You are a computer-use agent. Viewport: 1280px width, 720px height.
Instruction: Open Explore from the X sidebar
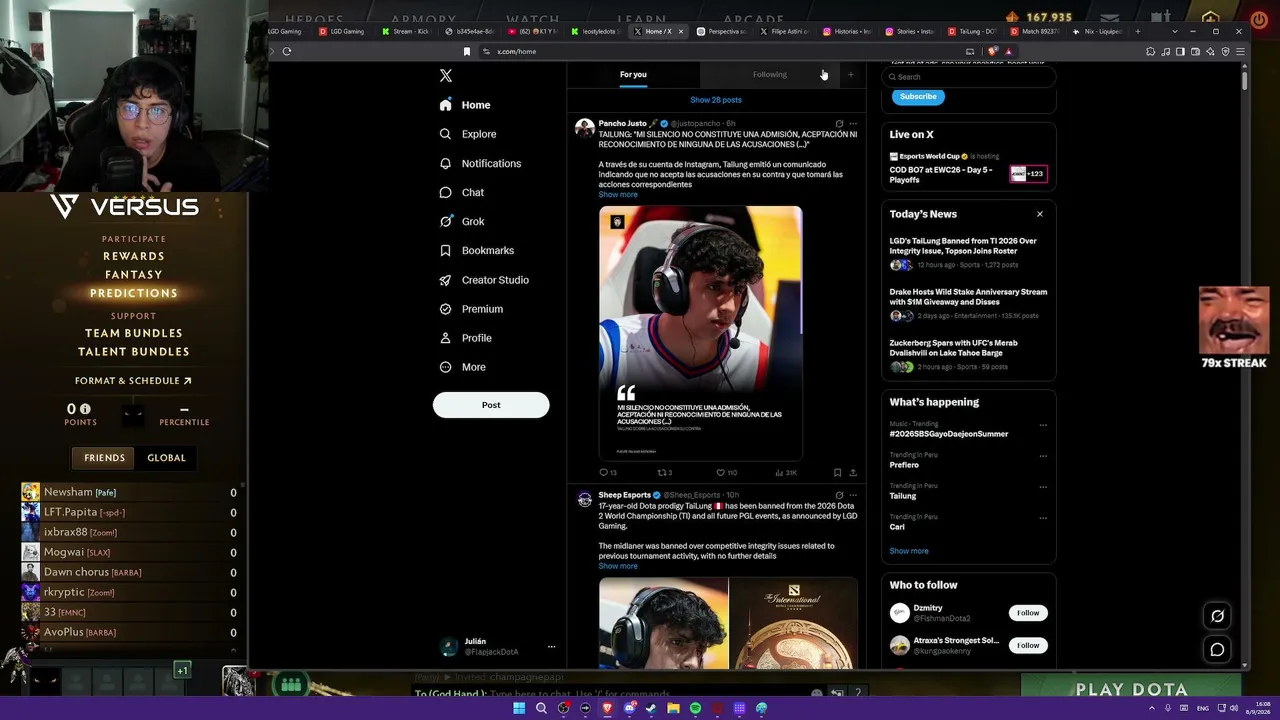click(x=468, y=134)
